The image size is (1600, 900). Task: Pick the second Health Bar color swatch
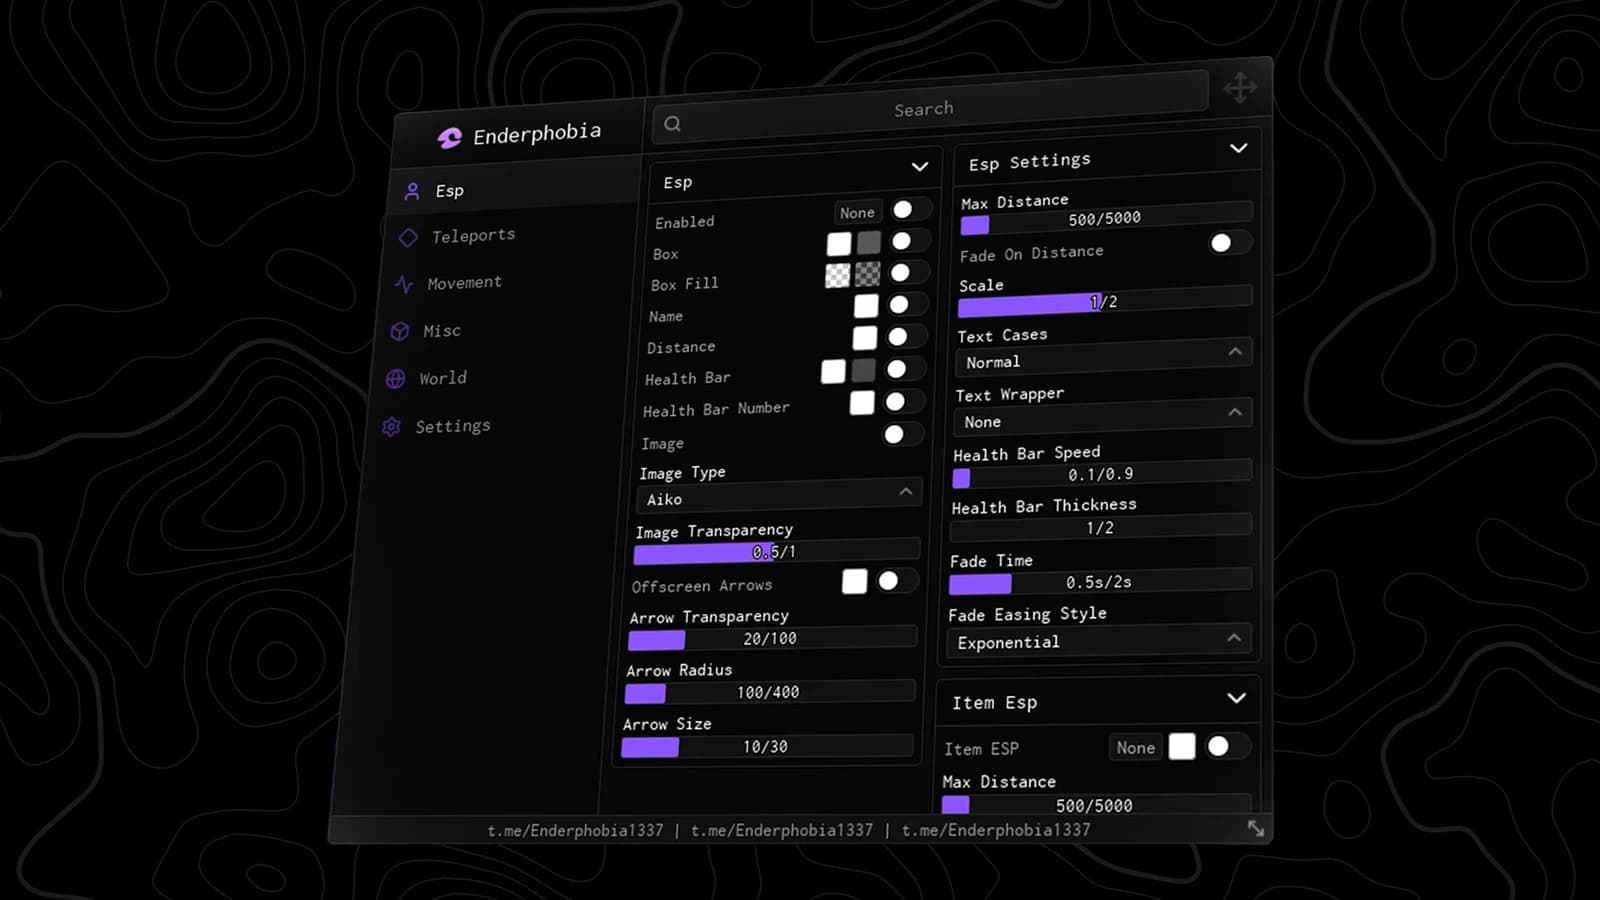click(863, 370)
